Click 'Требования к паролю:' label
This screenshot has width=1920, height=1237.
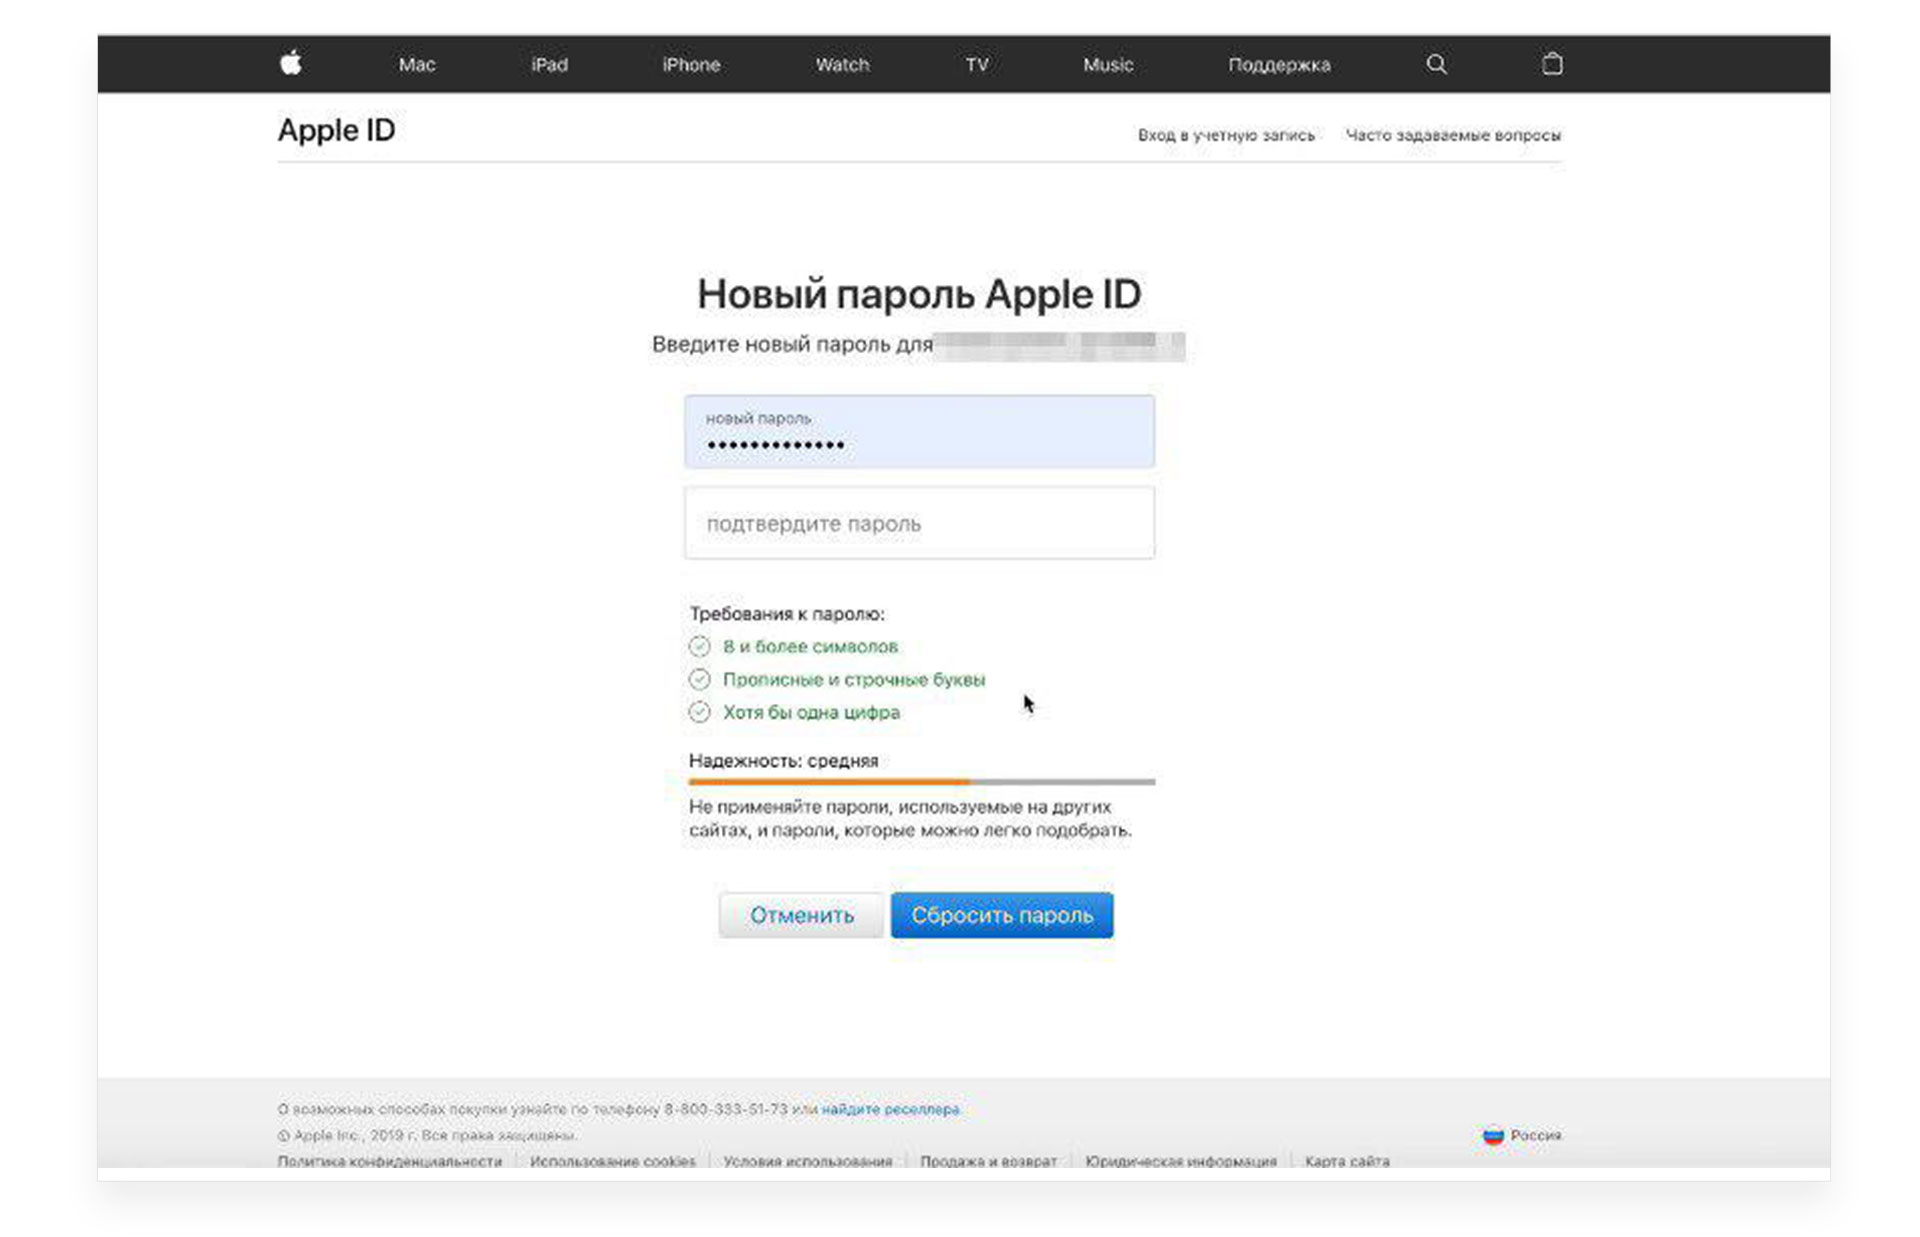point(787,614)
